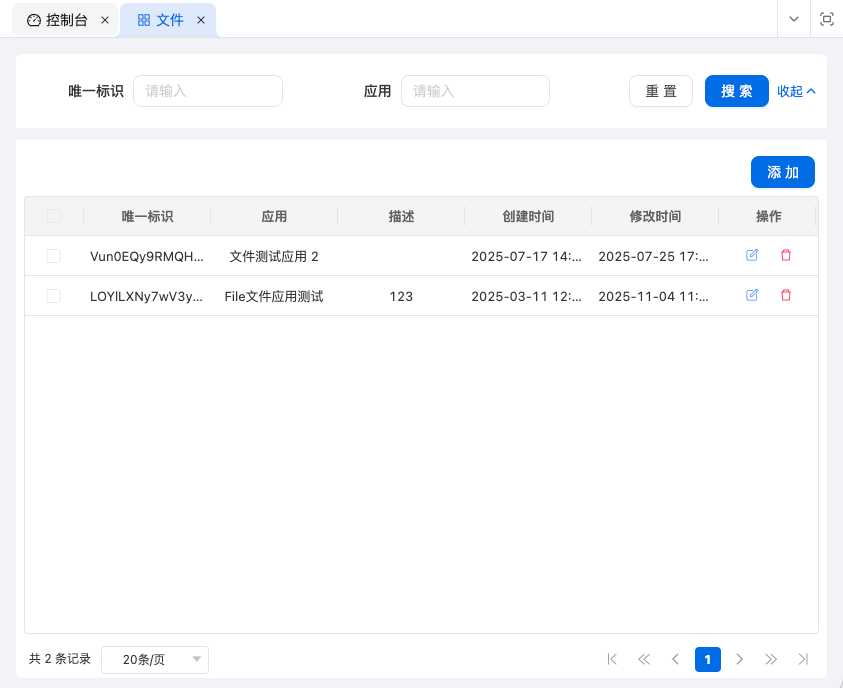The width and height of the screenshot is (843, 688).
Task: Click edit icon for File文件应用测试 row
Action: (x=752, y=295)
